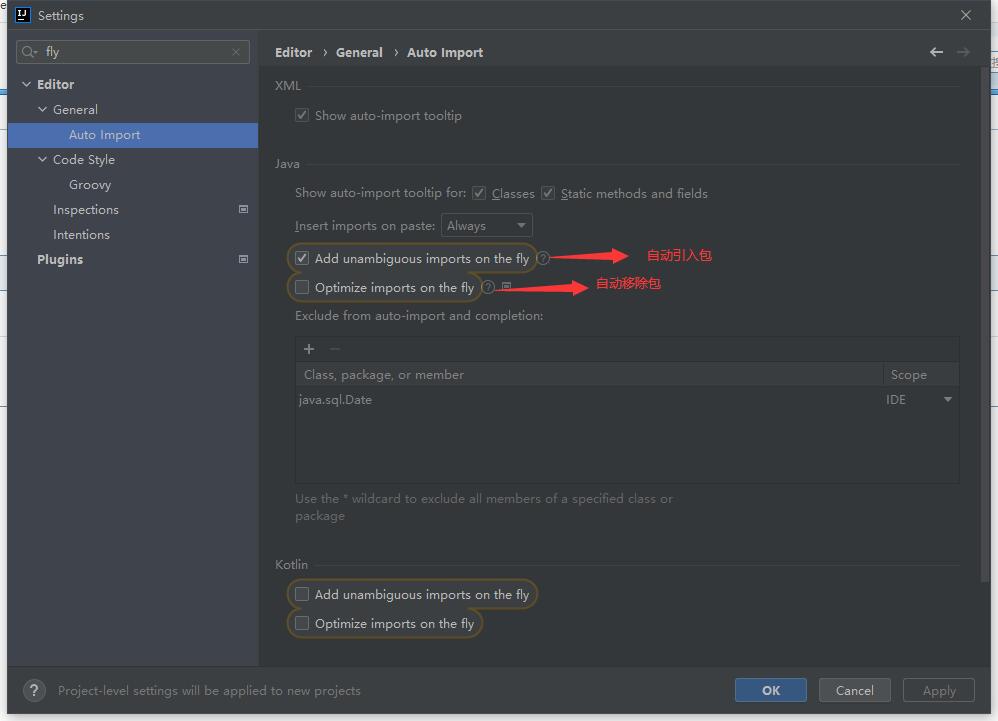Screen dimensions: 998x721
Task: Open help for Optimize imports on the fly
Action: click(488, 287)
